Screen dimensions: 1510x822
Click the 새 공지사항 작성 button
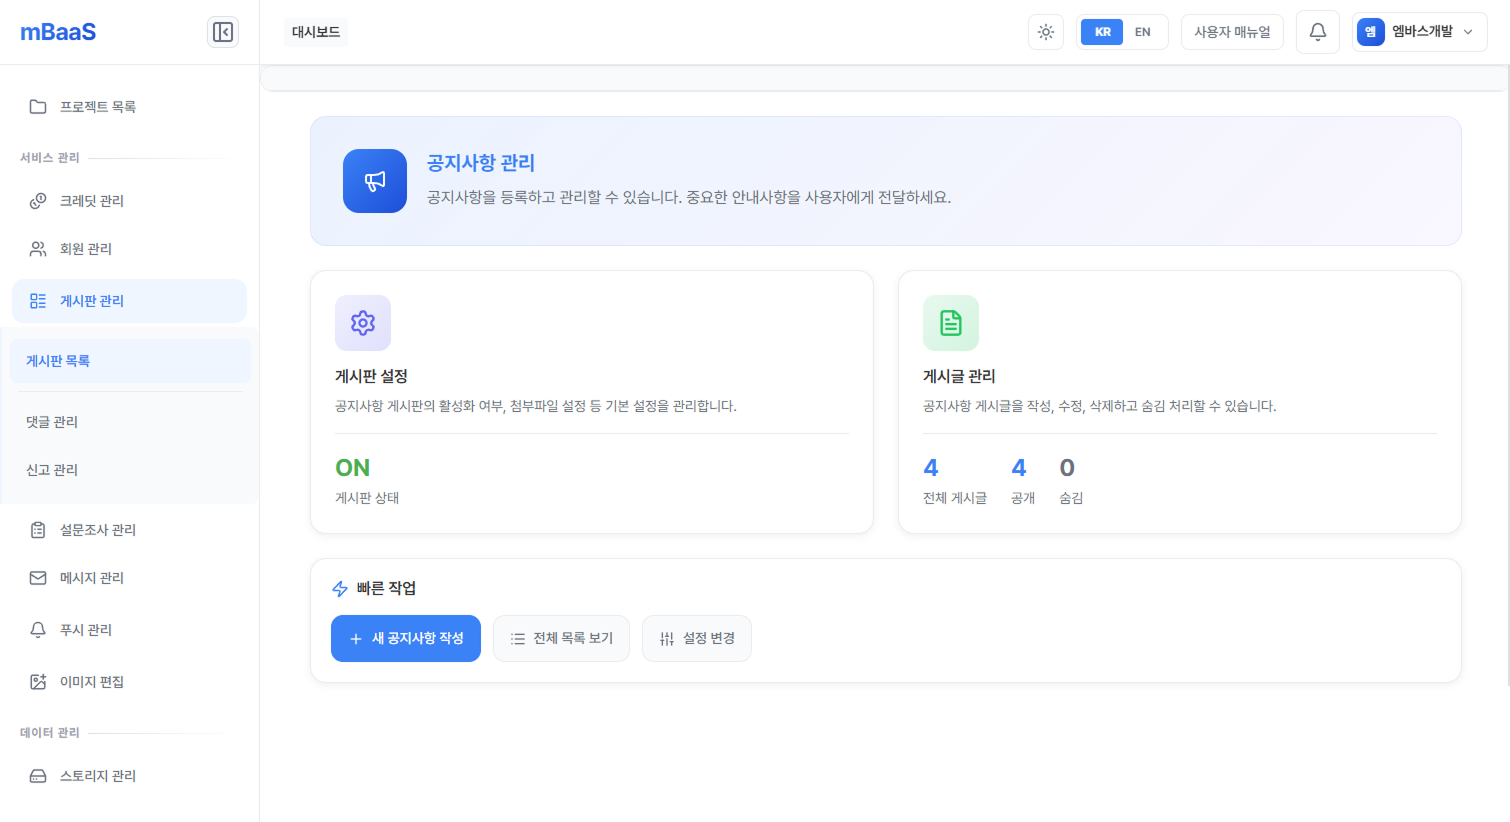(x=405, y=638)
